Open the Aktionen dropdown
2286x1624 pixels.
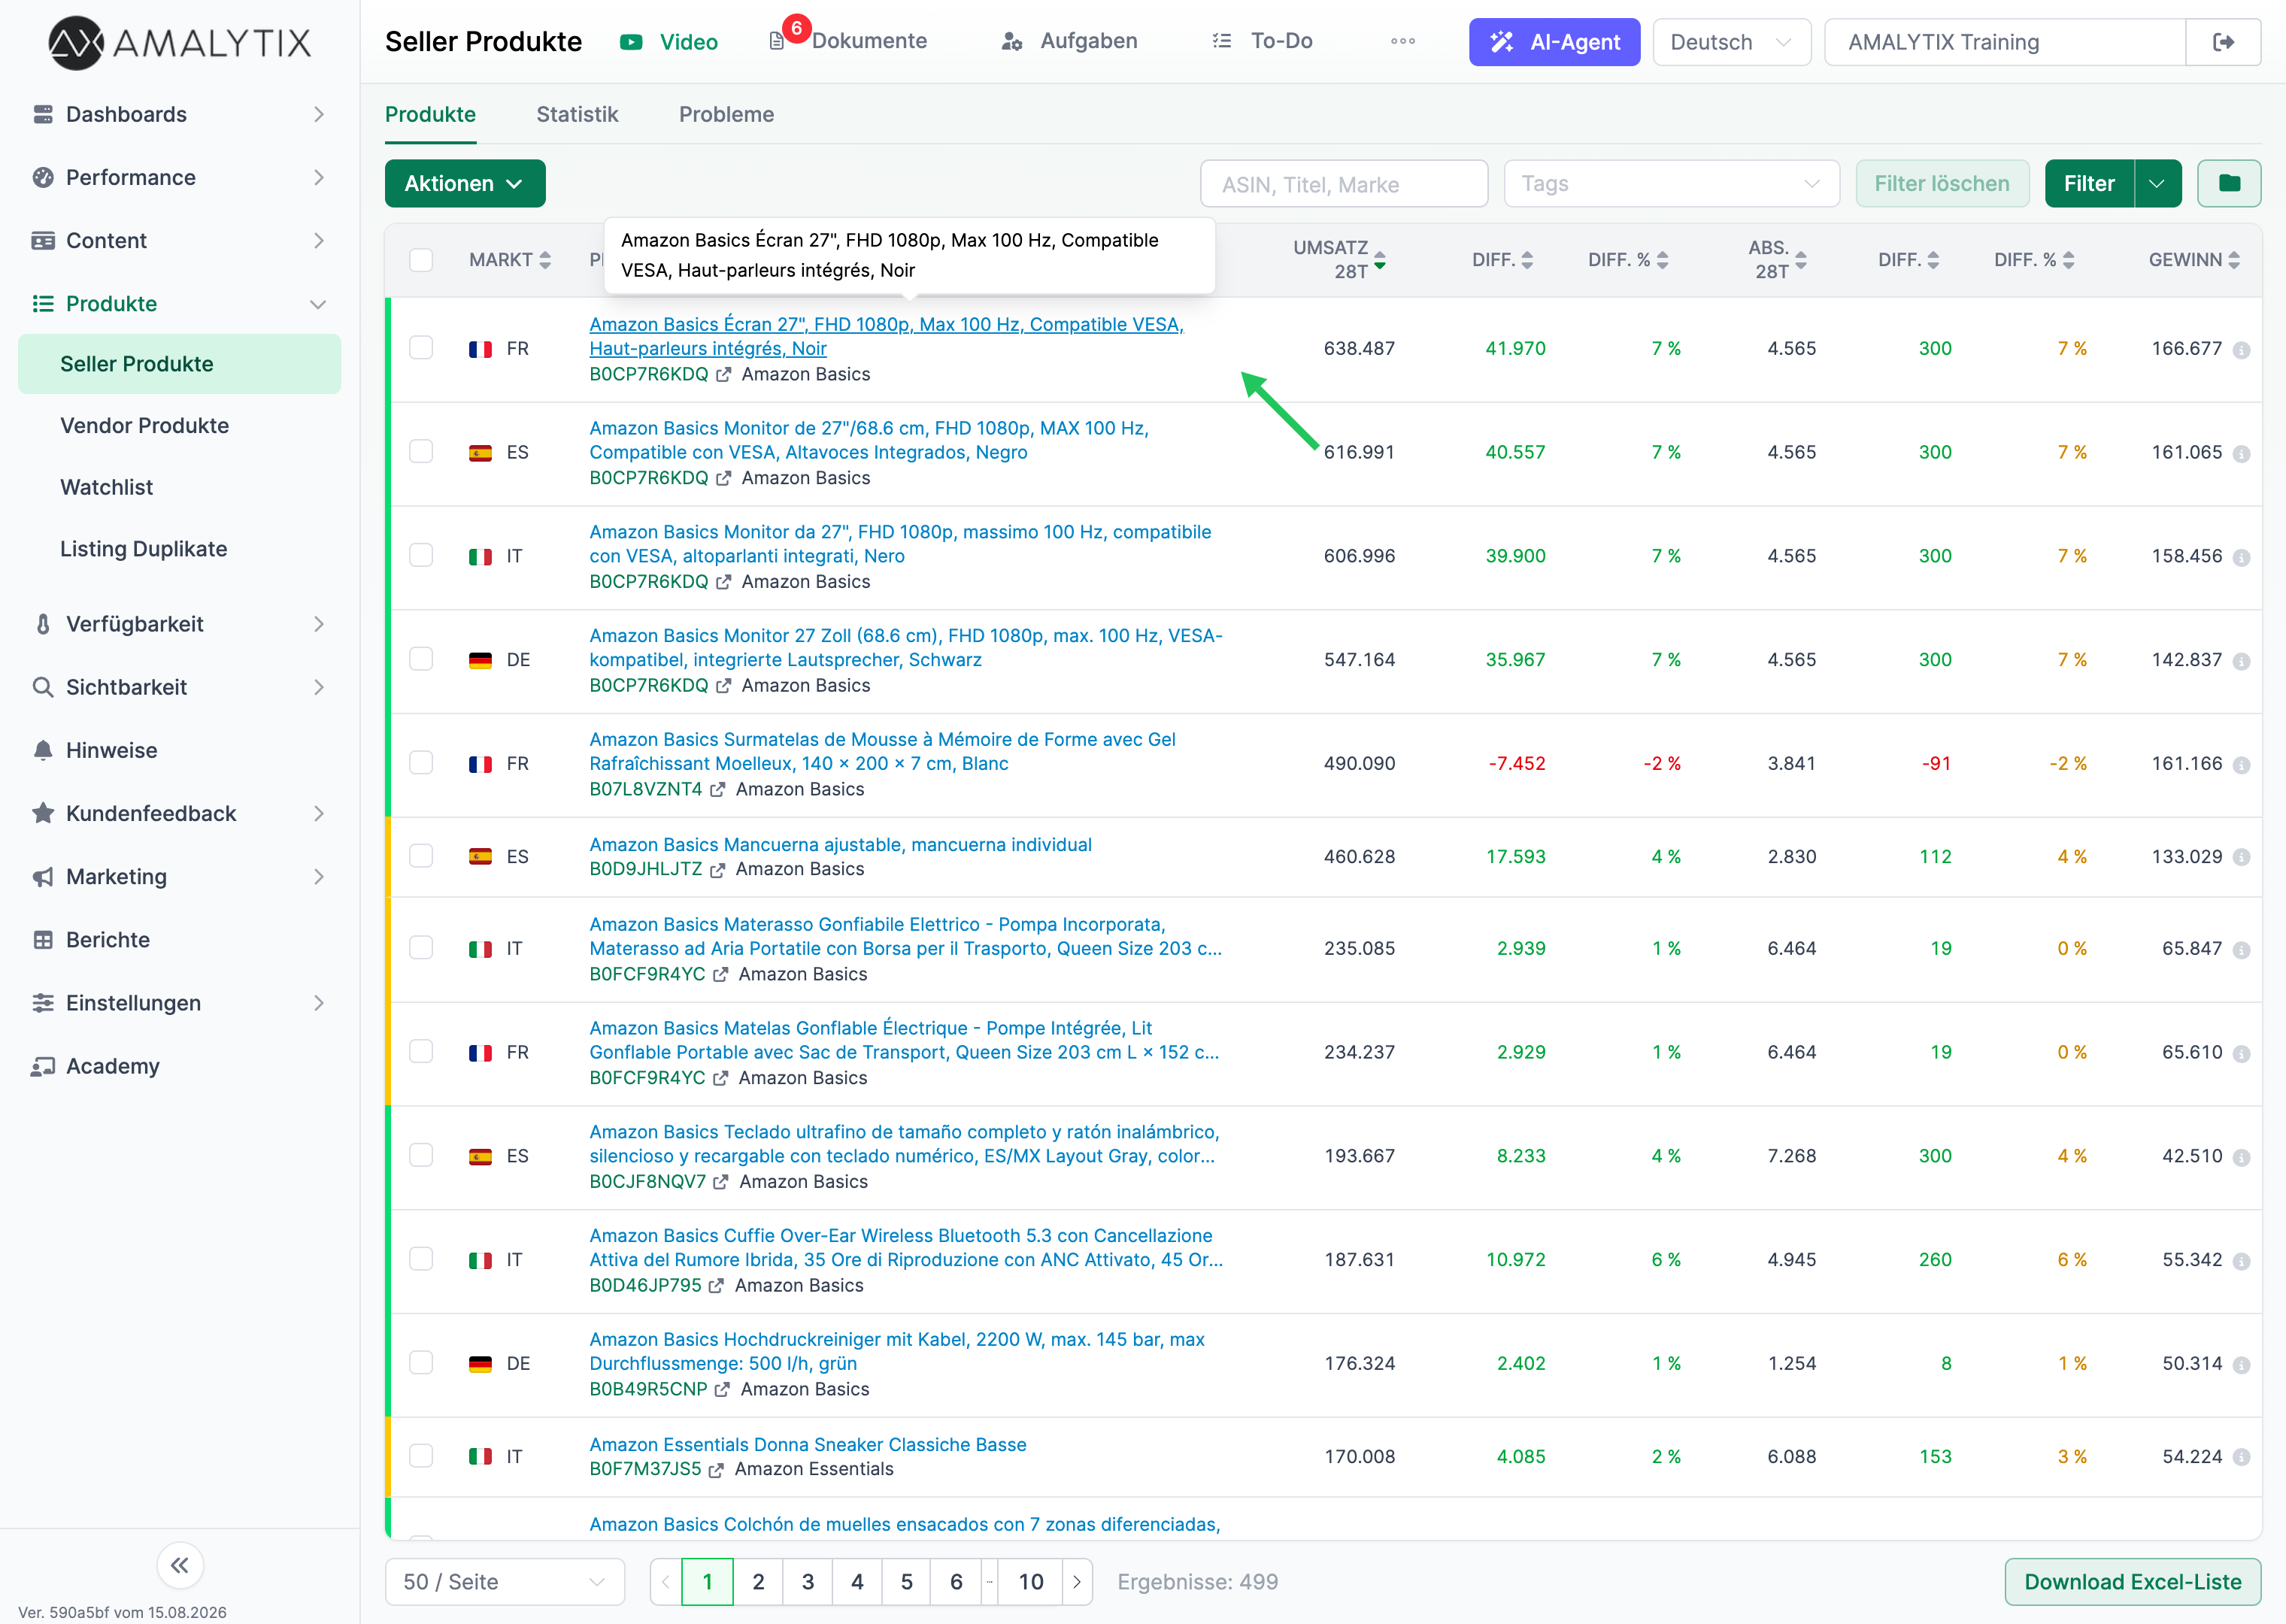click(x=465, y=183)
